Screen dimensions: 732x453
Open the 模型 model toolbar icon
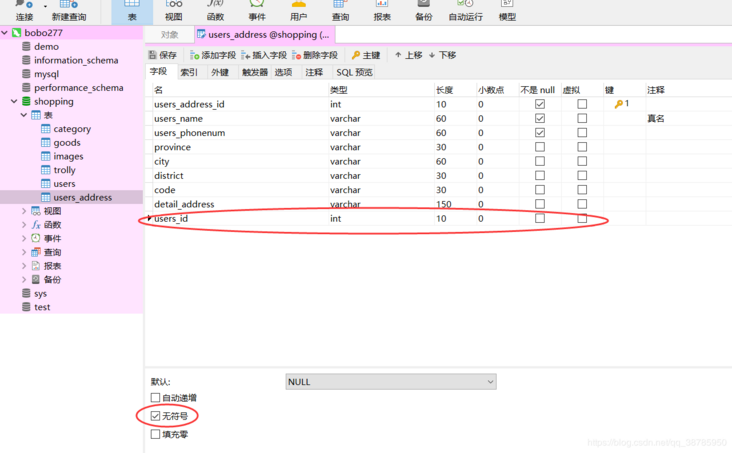(507, 11)
